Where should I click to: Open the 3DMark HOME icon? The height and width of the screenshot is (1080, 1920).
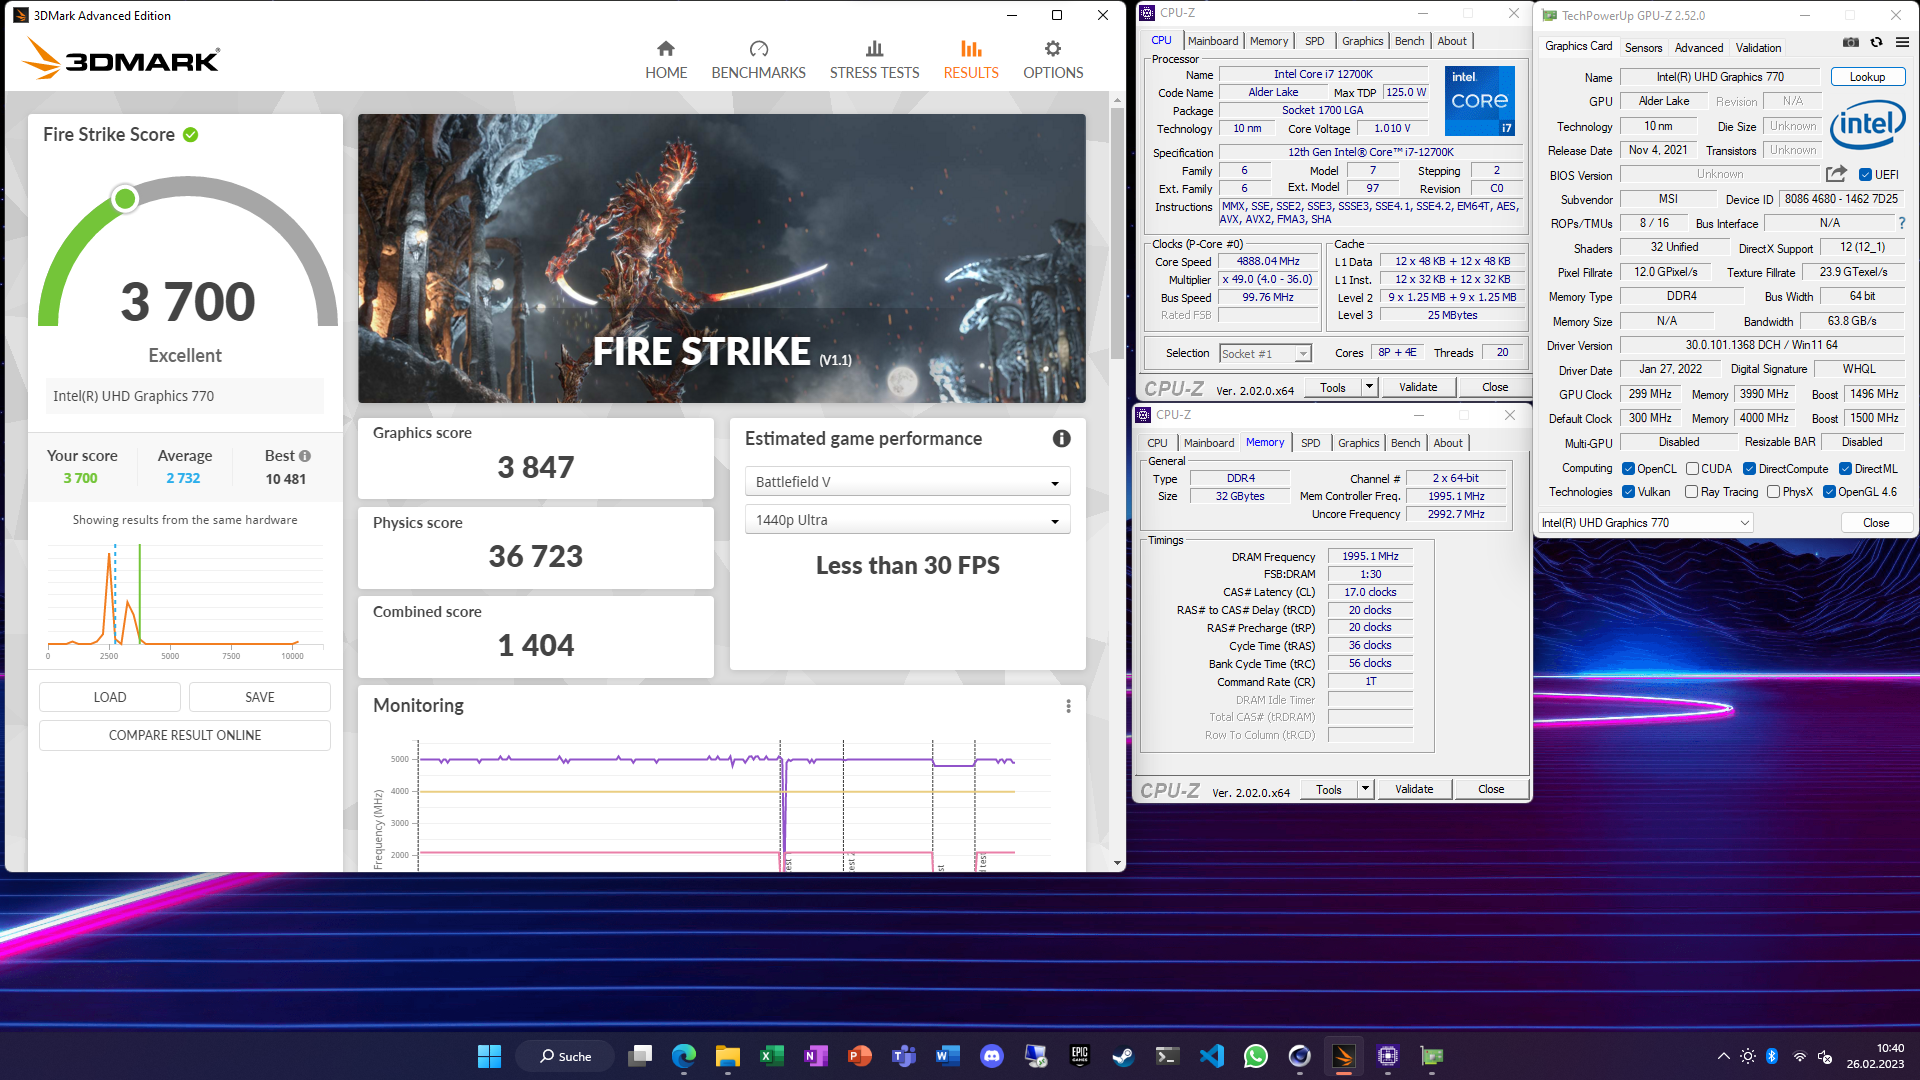pyautogui.click(x=665, y=48)
